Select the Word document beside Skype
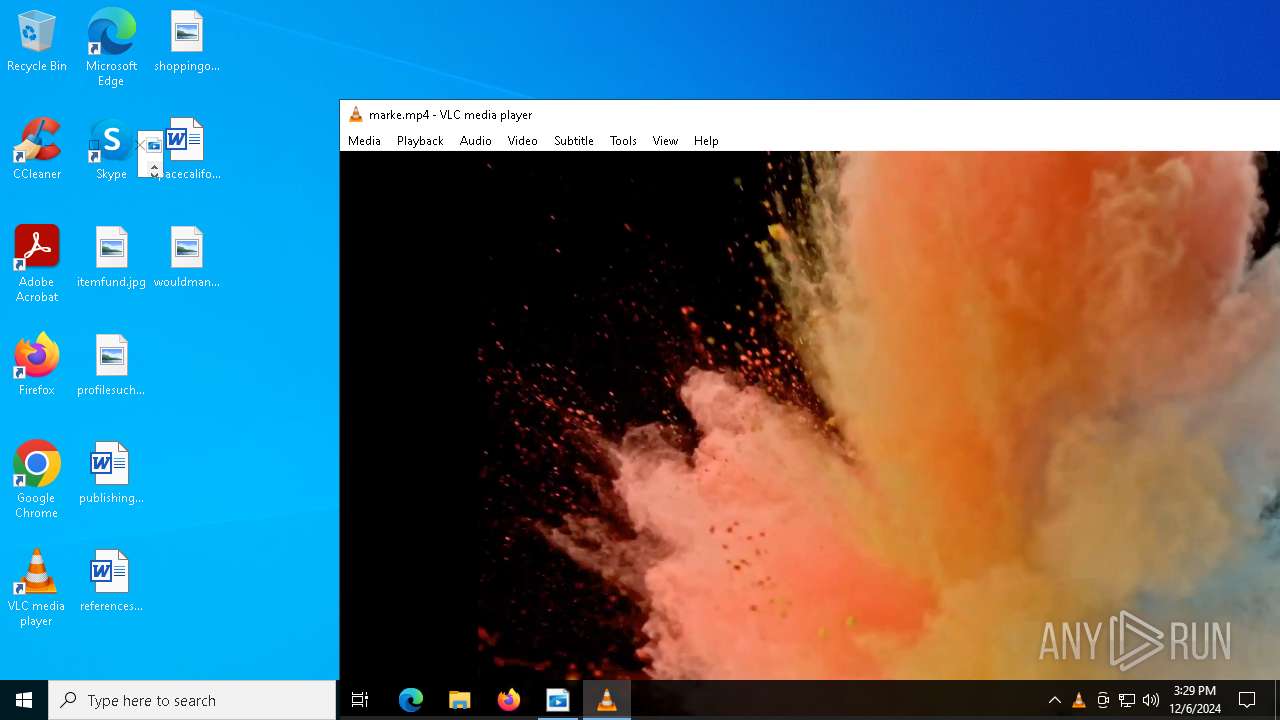This screenshot has width=1280, height=720. (x=187, y=150)
